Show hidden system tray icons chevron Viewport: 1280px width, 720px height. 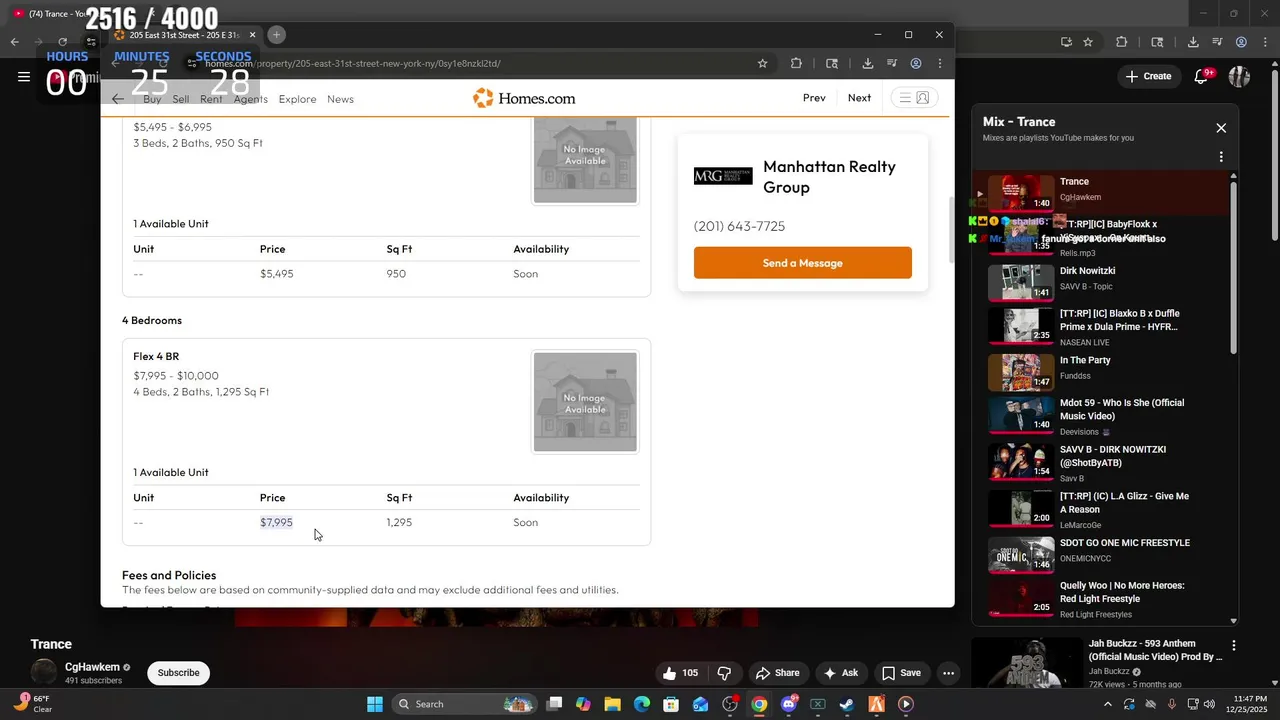[x=1107, y=704]
